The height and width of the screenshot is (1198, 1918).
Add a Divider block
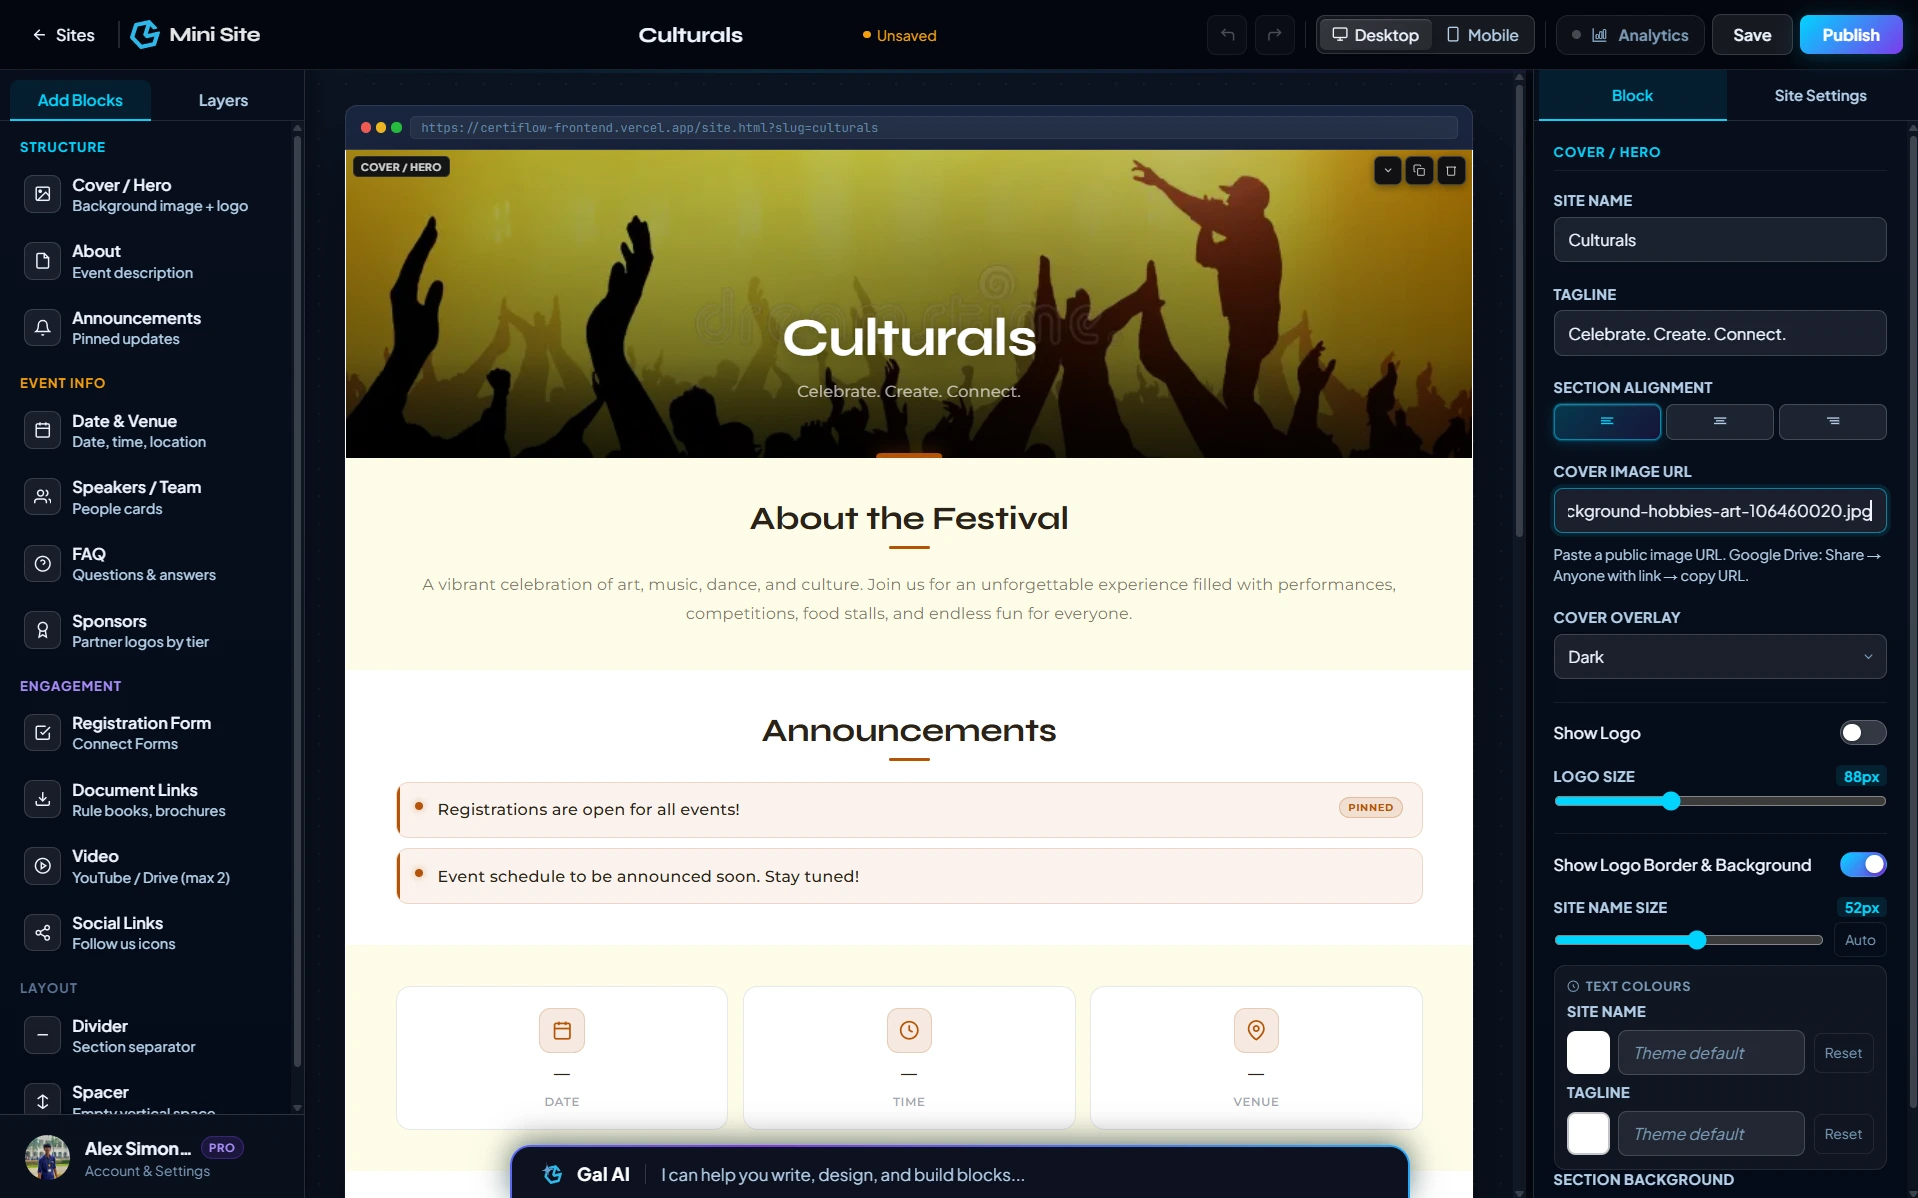(x=150, y=1036)
